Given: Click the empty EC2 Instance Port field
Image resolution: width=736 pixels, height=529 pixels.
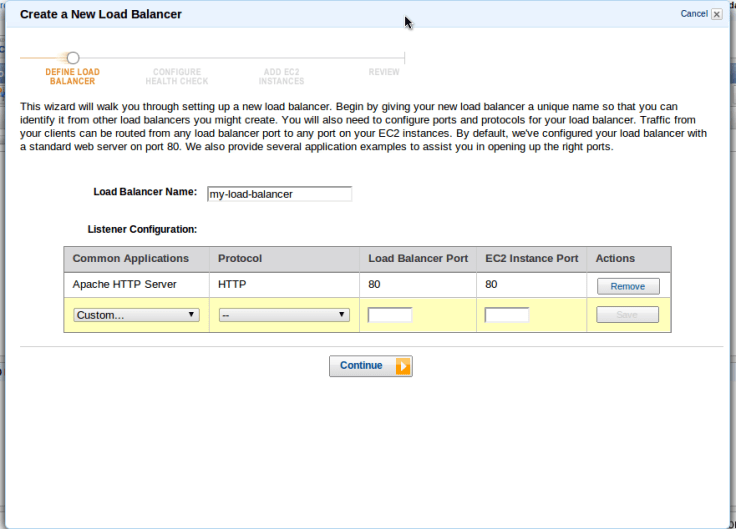Looking at the screenshot, I should [x=507, y=315].
